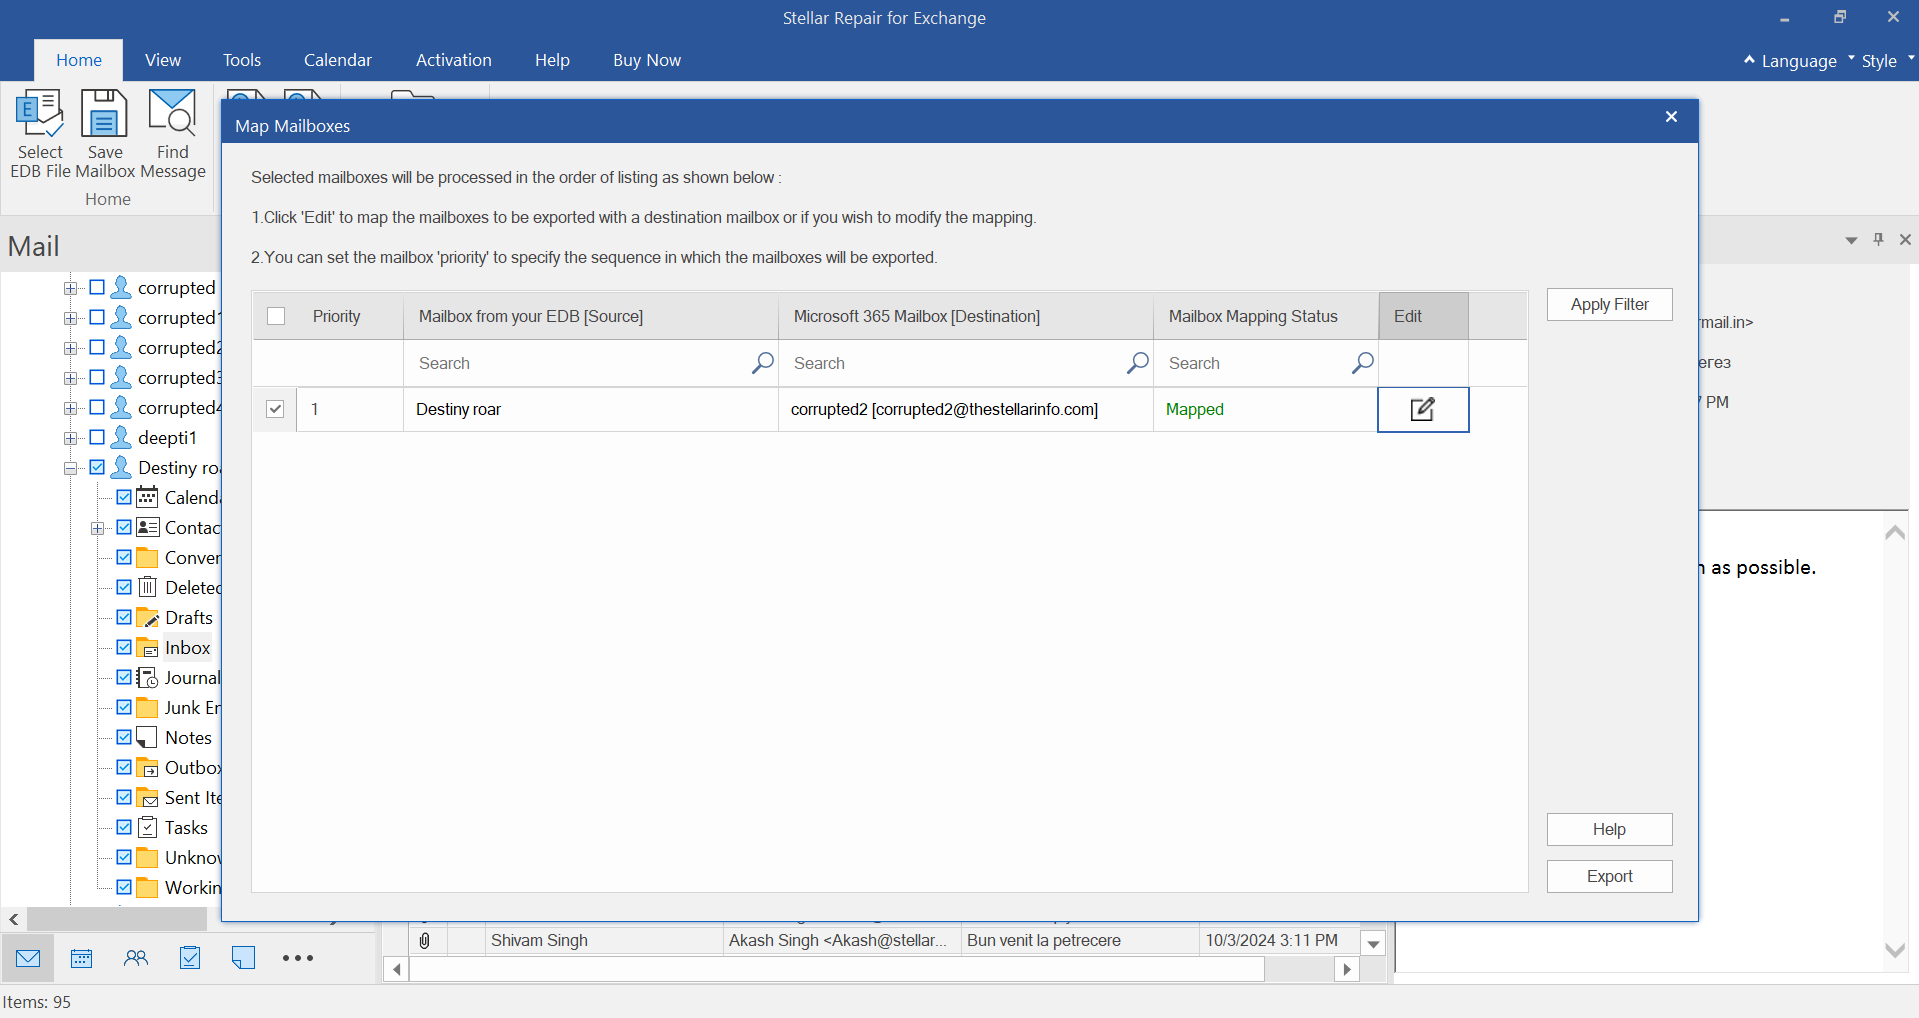
Task: Open the Contacts view icon in bottom bar
Action: point(136,958)
